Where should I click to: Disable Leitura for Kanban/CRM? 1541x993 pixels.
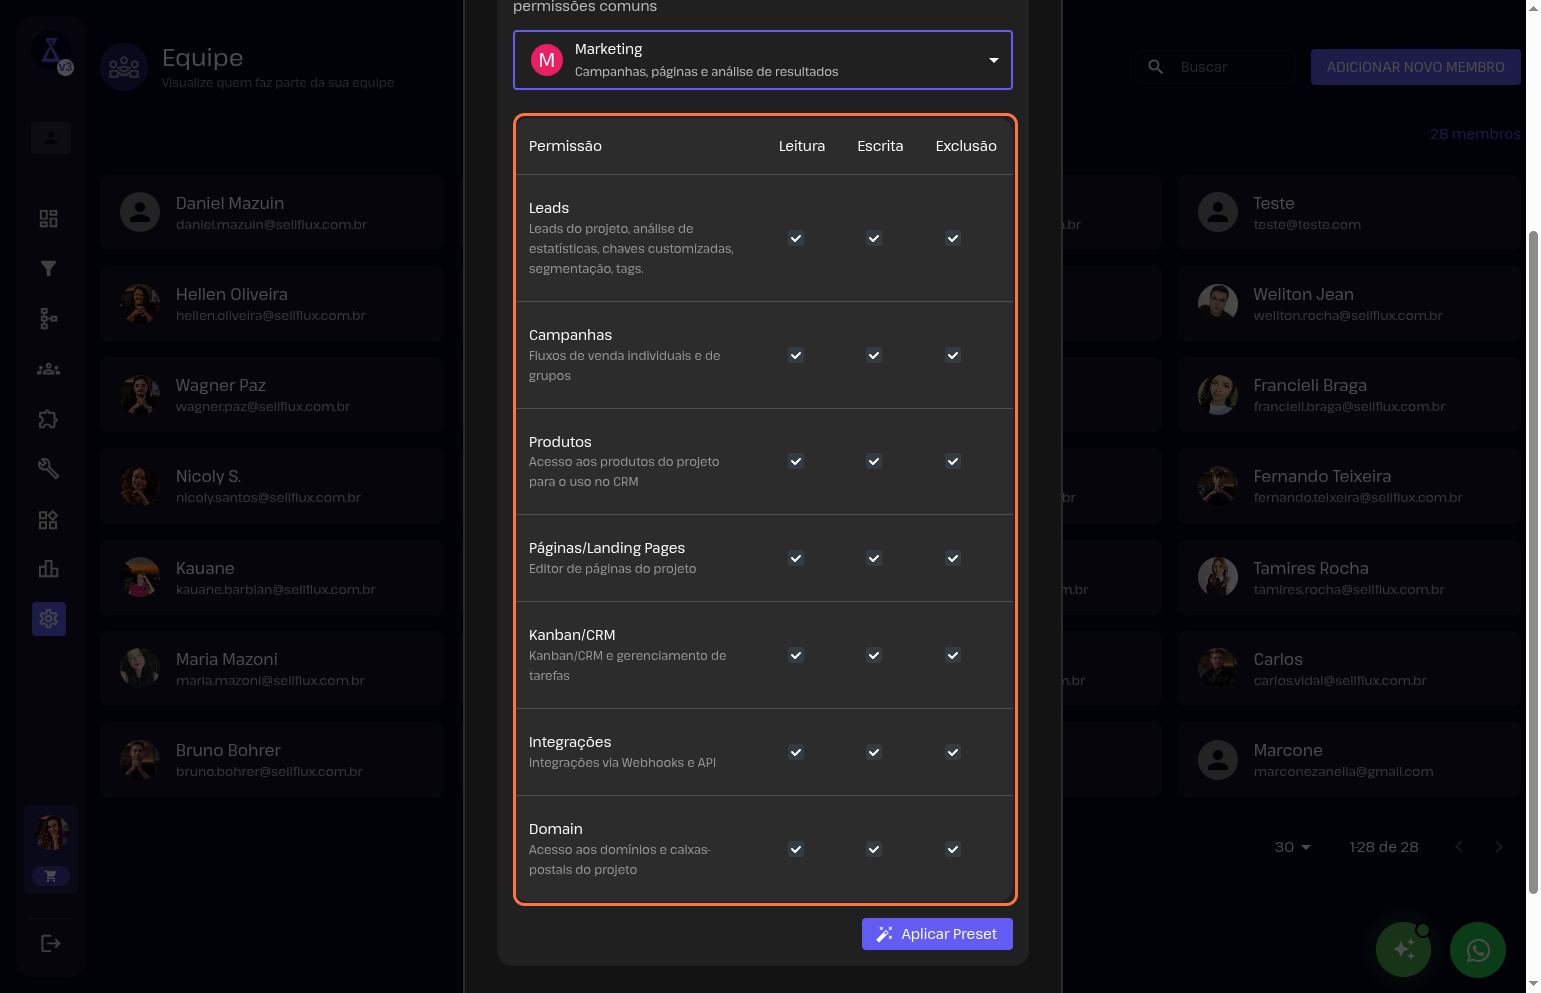(796, 655)
